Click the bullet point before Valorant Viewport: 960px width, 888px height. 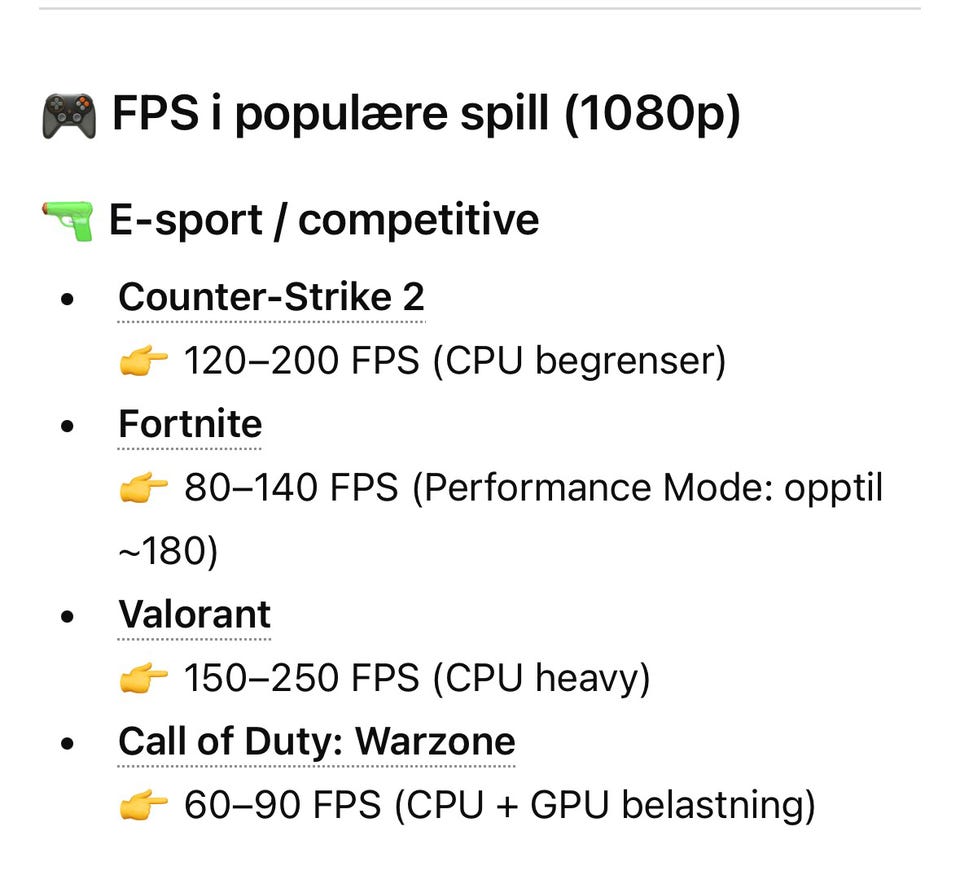[67, 615]
